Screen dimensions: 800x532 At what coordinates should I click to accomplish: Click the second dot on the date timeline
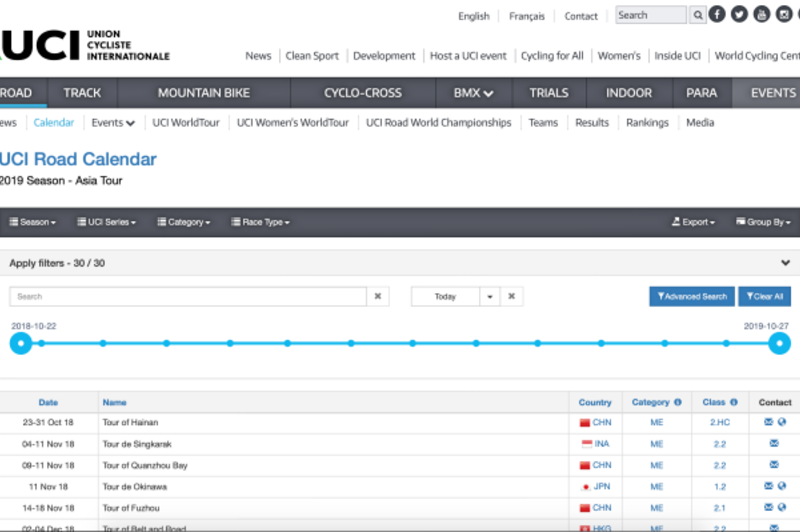103,343
